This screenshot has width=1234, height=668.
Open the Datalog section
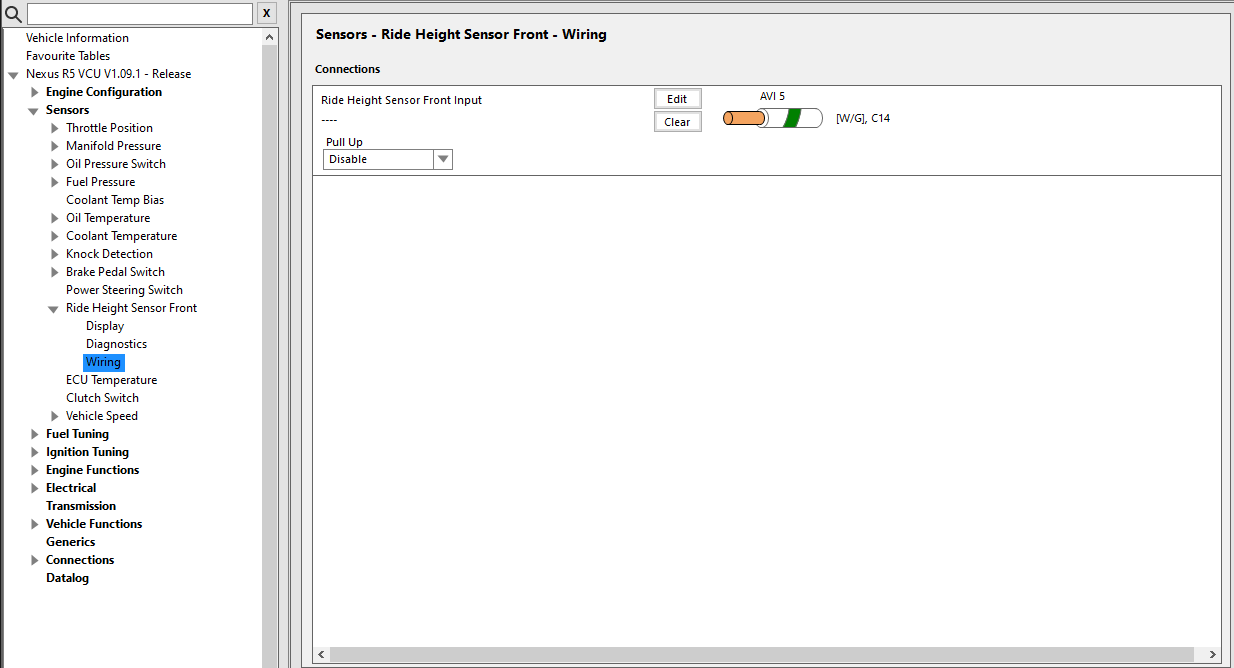pyautogui.click(x=67, y=578)
